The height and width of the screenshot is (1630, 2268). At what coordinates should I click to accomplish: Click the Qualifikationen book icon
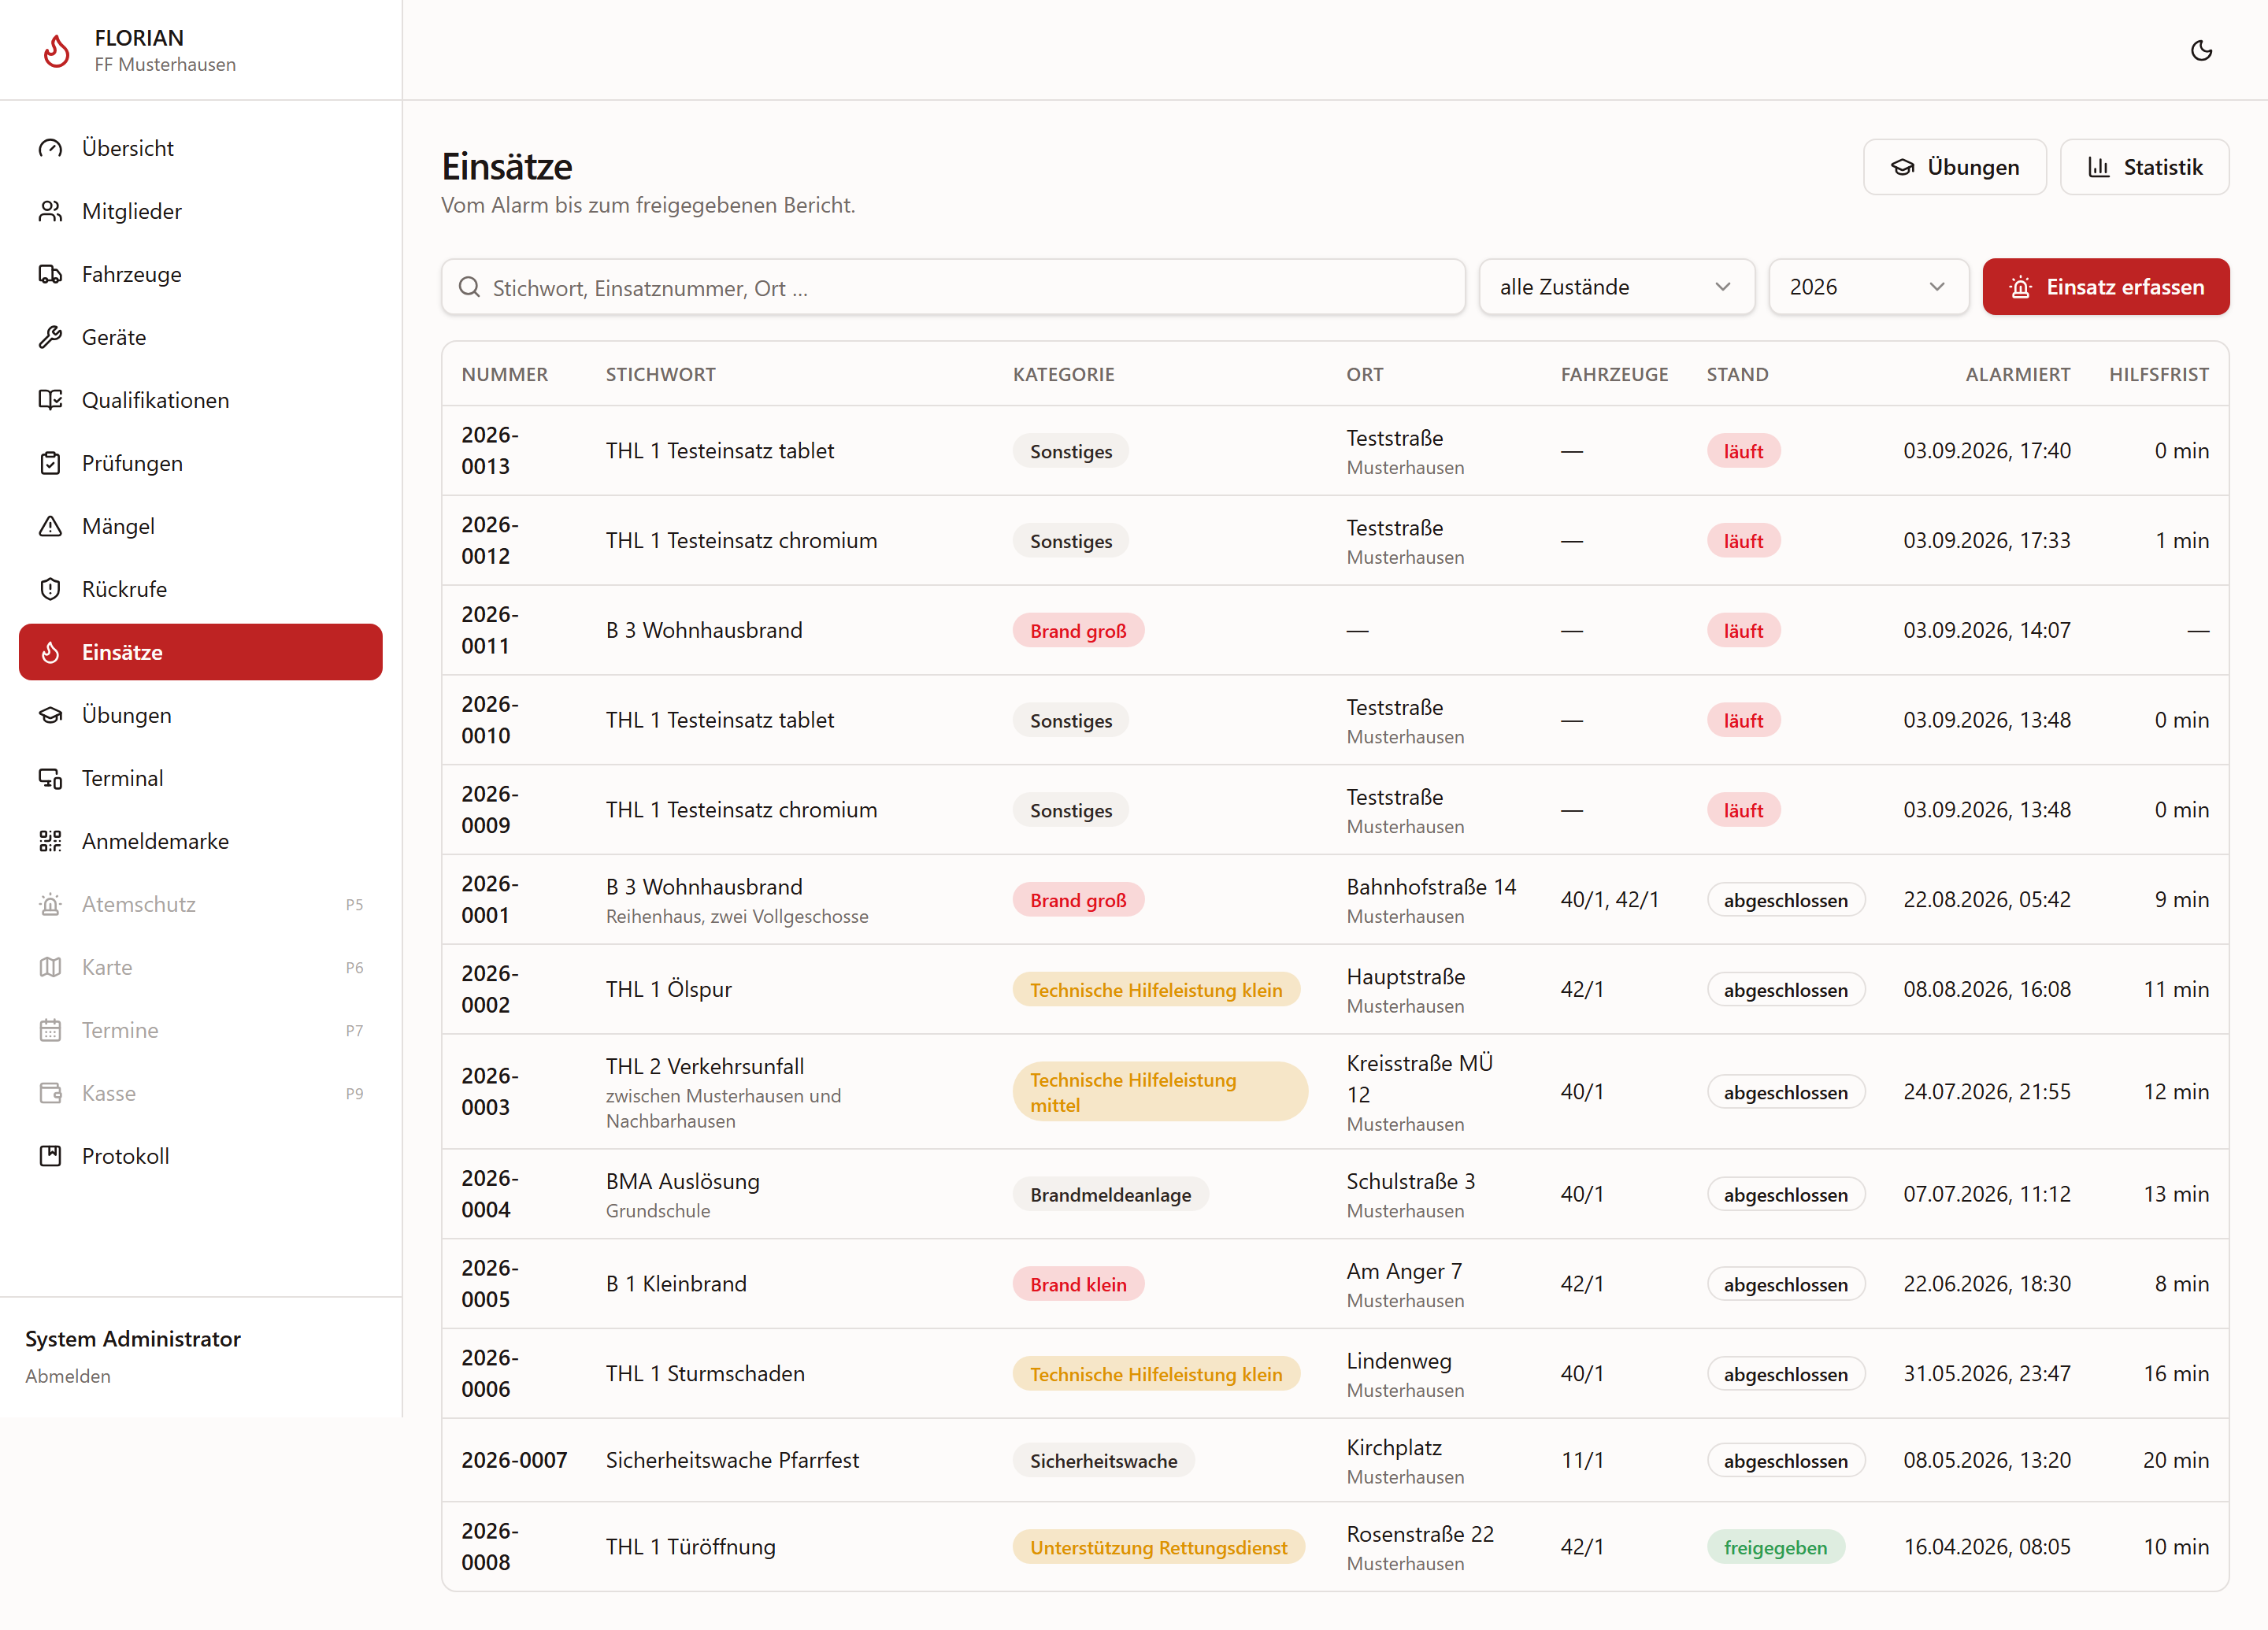click(50, 400)
